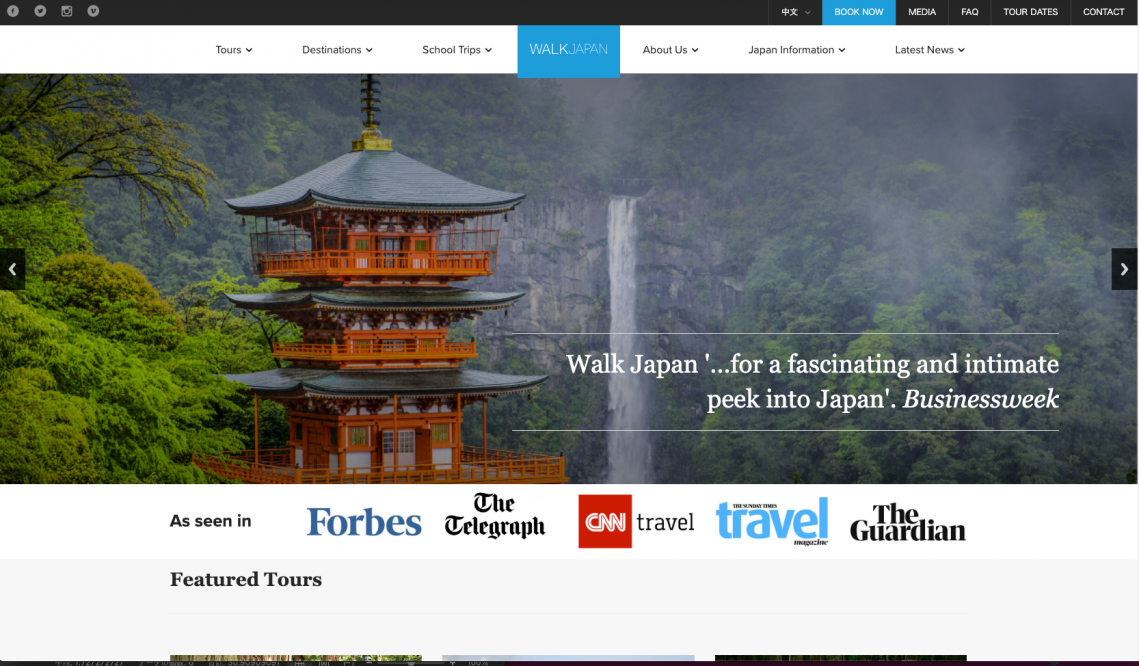The image size is (1139, 666).
Task: Expand the Tours menu
Action: pos(234,50)
